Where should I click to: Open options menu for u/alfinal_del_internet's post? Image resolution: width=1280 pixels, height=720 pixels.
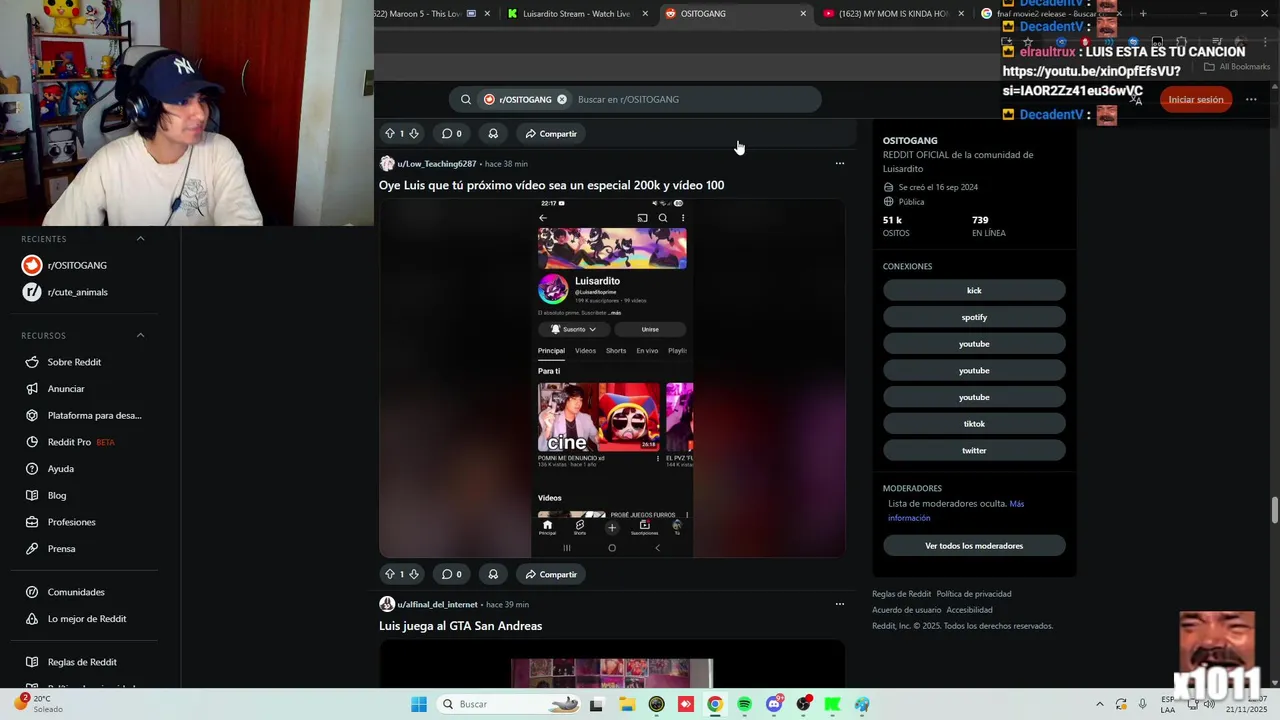[x=840, y=604]
